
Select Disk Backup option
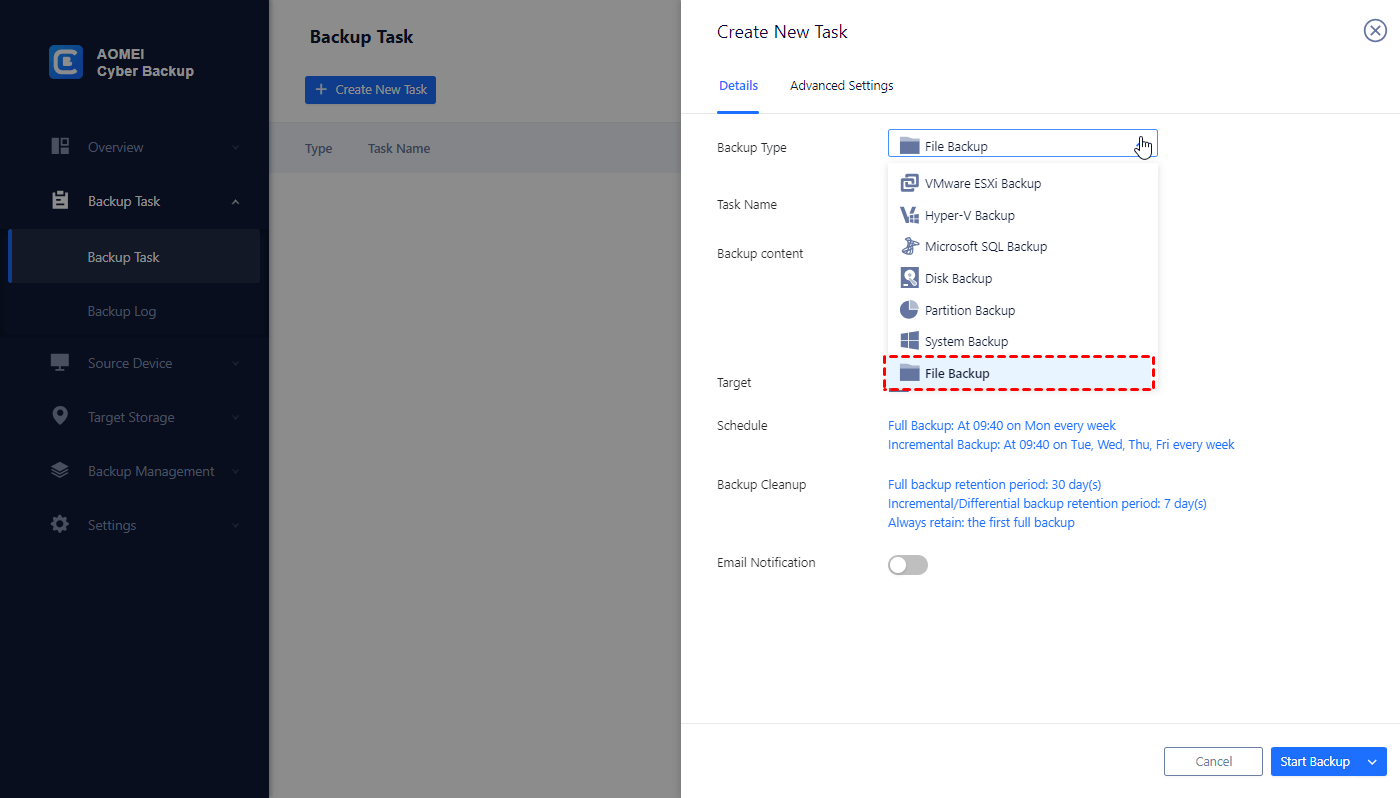[1022, 278]
